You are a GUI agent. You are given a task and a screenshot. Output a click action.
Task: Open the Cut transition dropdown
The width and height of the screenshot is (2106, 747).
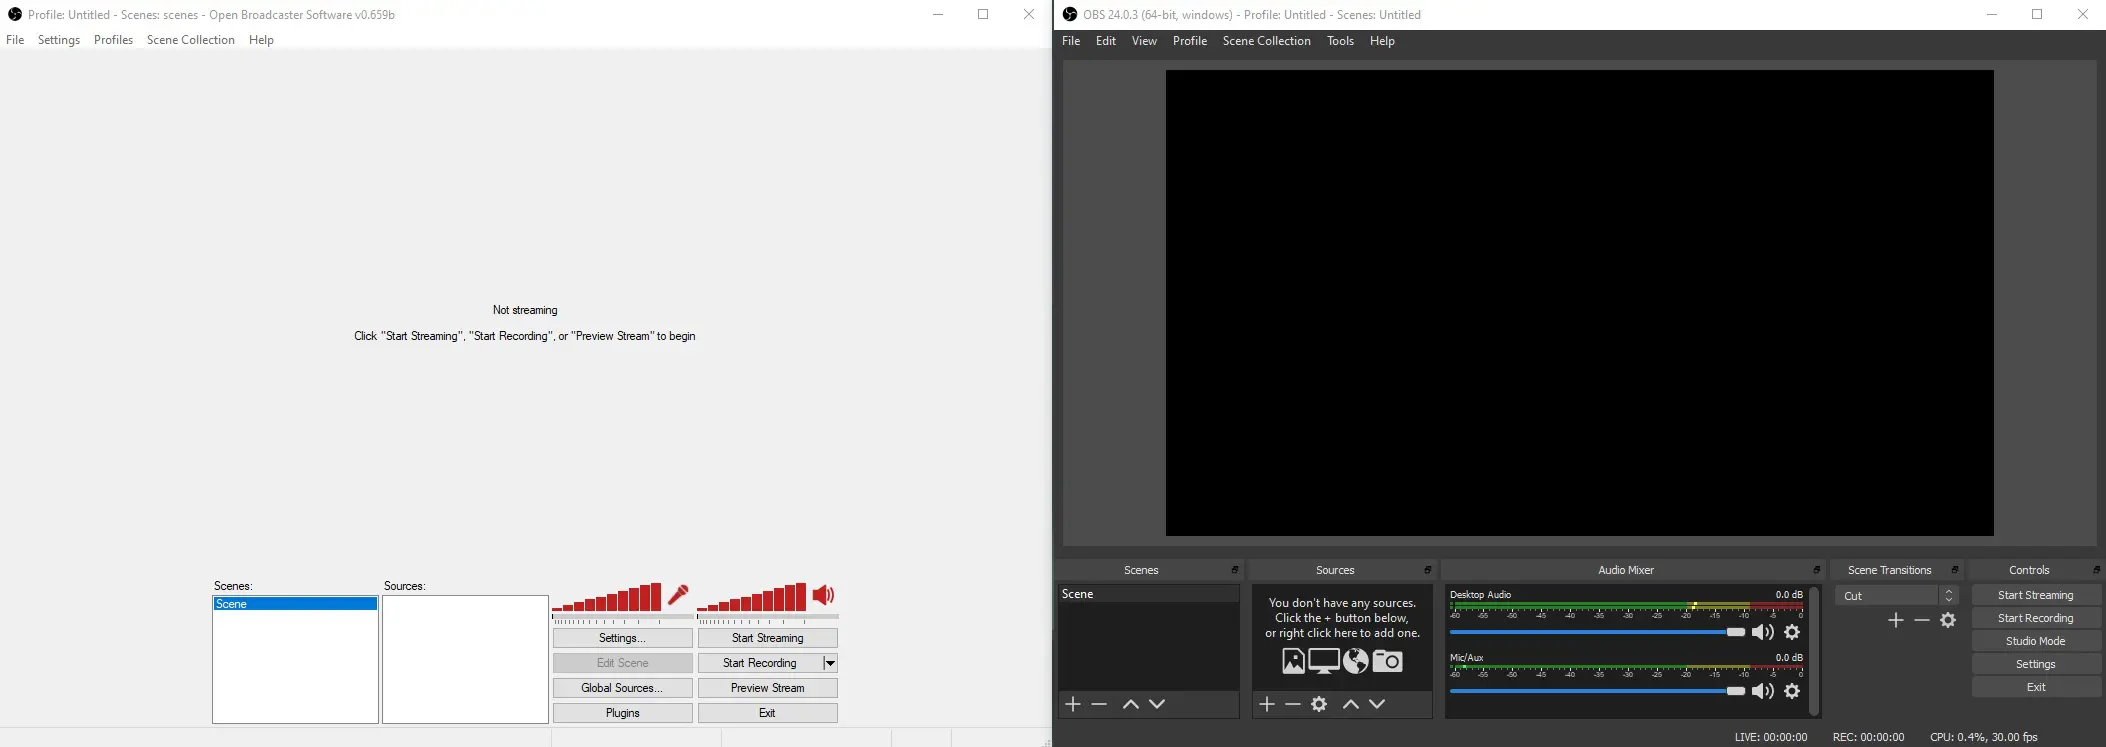click(1896, 596)
